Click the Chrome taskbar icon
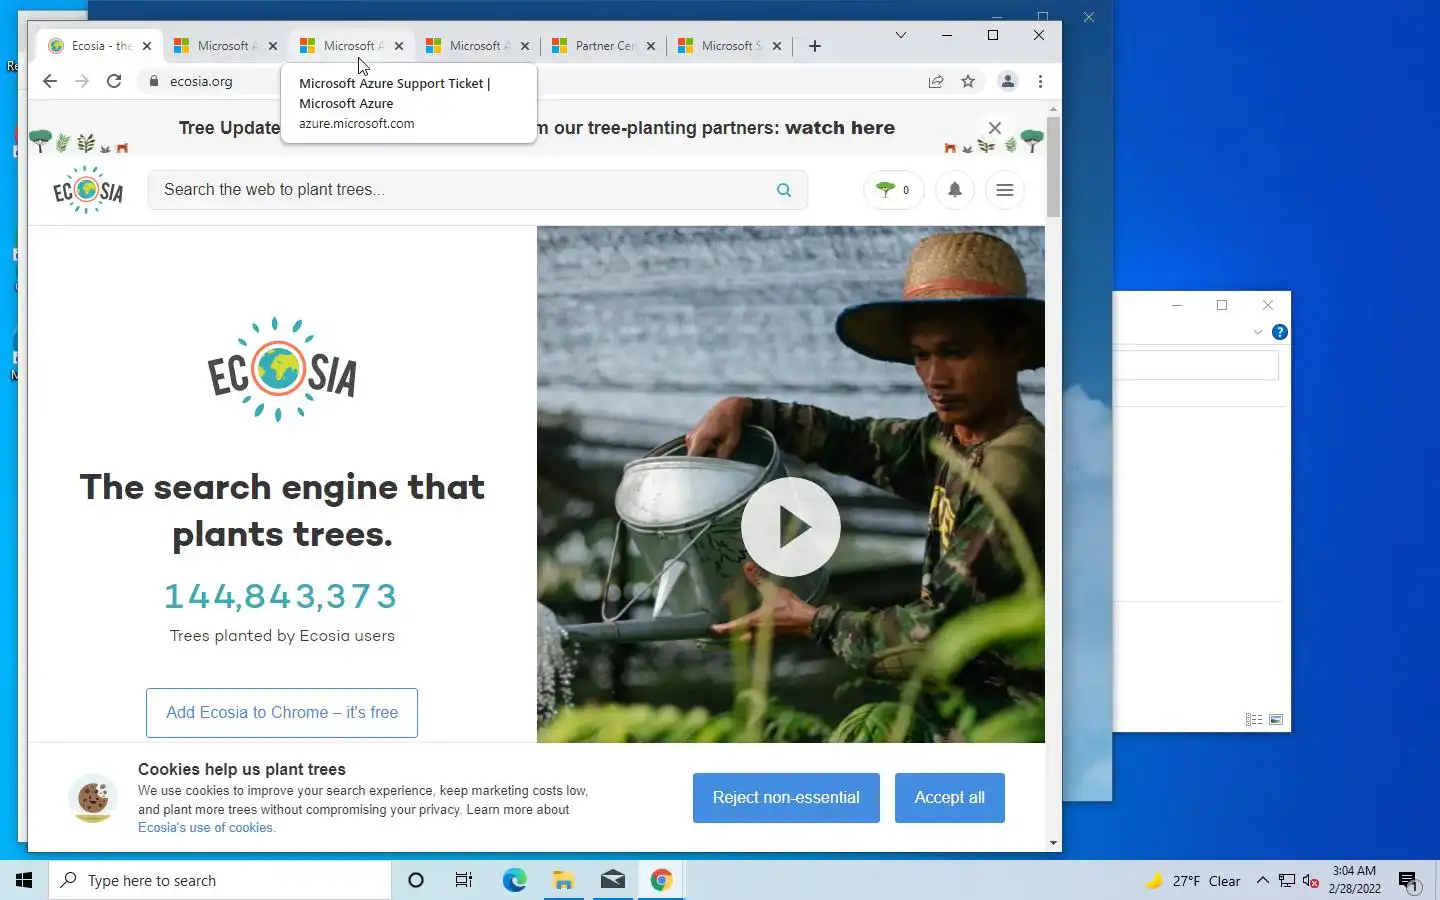Screen dimensions: 1440x900 click(661, 880)
